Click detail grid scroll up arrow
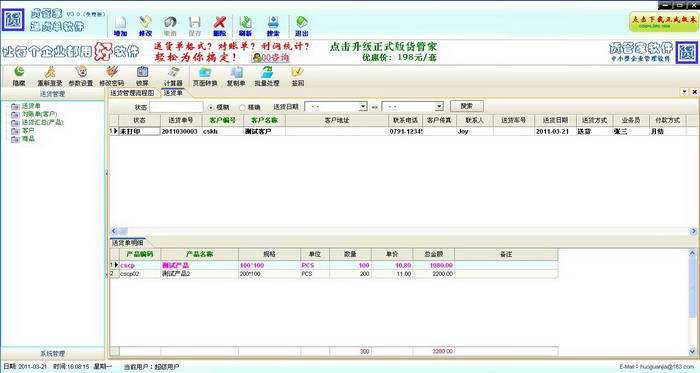 tap(692, 253)
